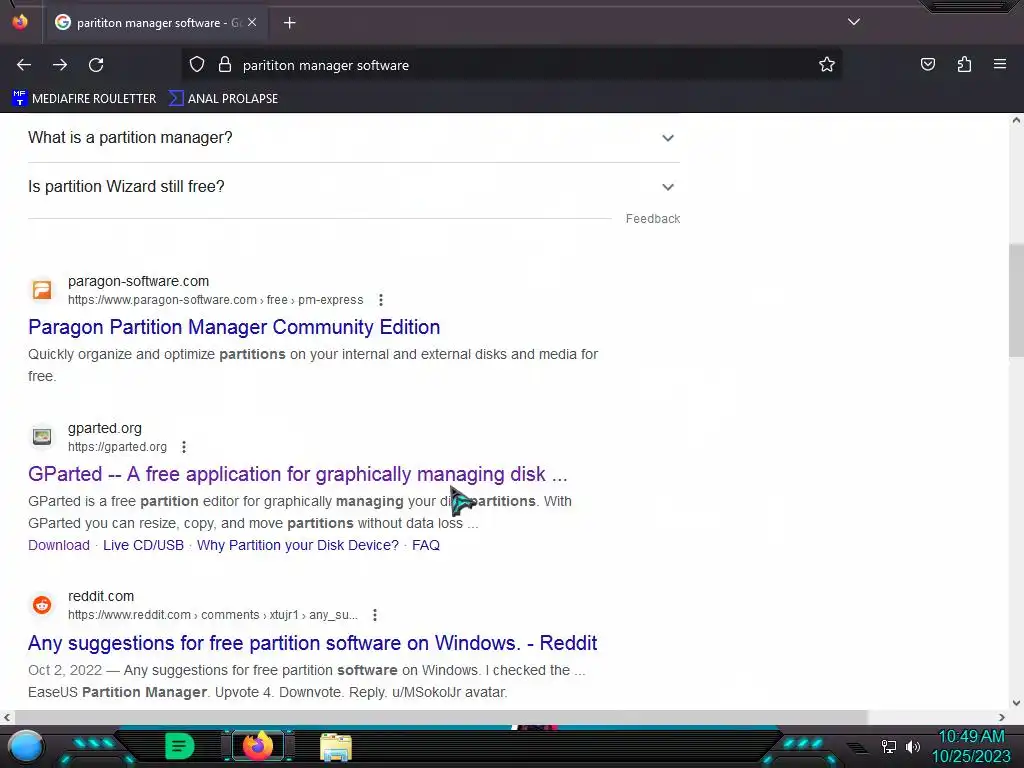The height and width of the screenshot is (768, 1024).
Task: Open GParted Live CD/USB sublink
Action: (x=143, y=545)
